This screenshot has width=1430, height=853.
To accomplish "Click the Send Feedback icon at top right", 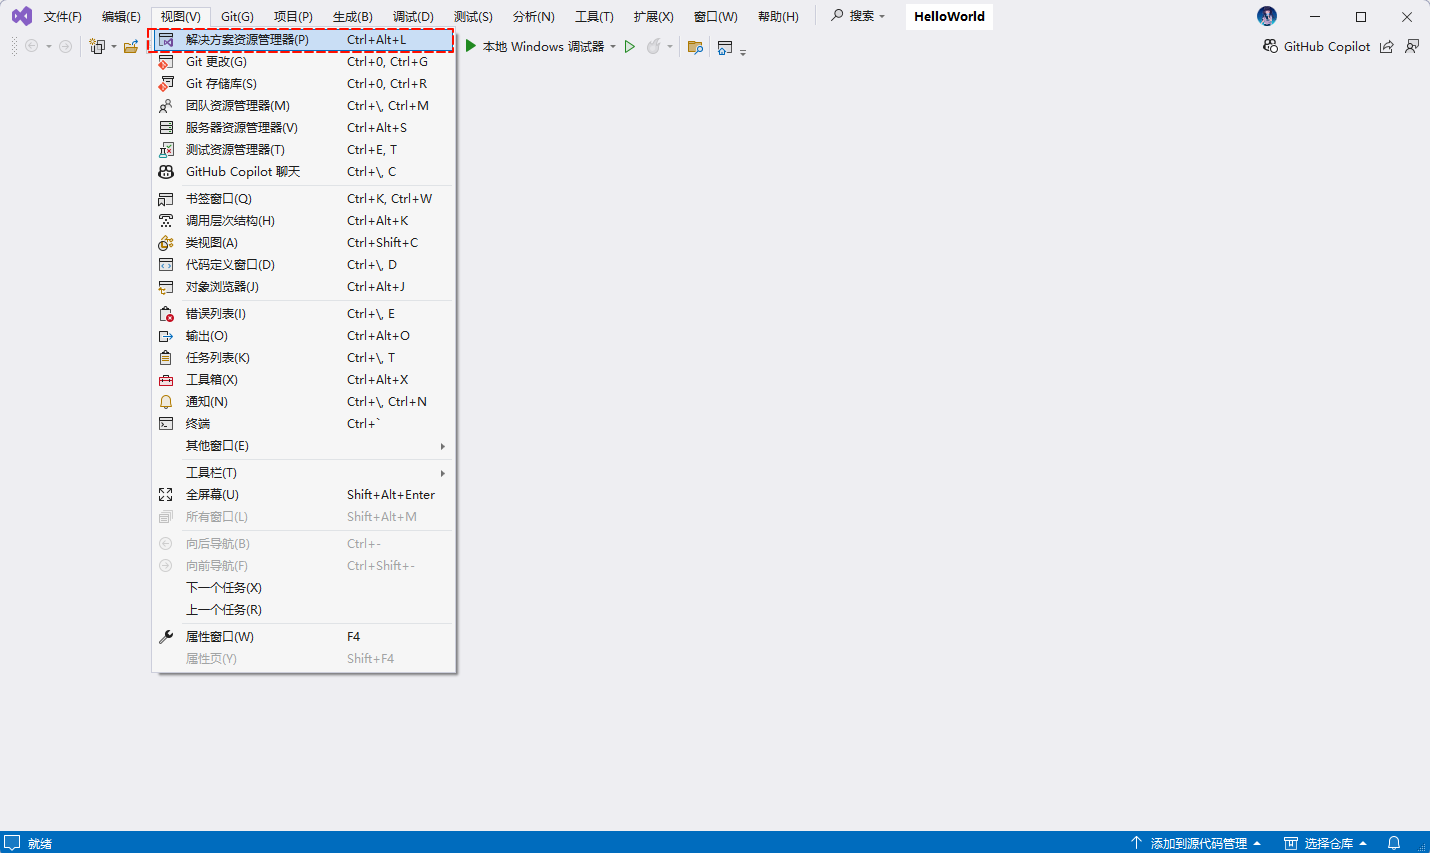I will pos(1412,46).
